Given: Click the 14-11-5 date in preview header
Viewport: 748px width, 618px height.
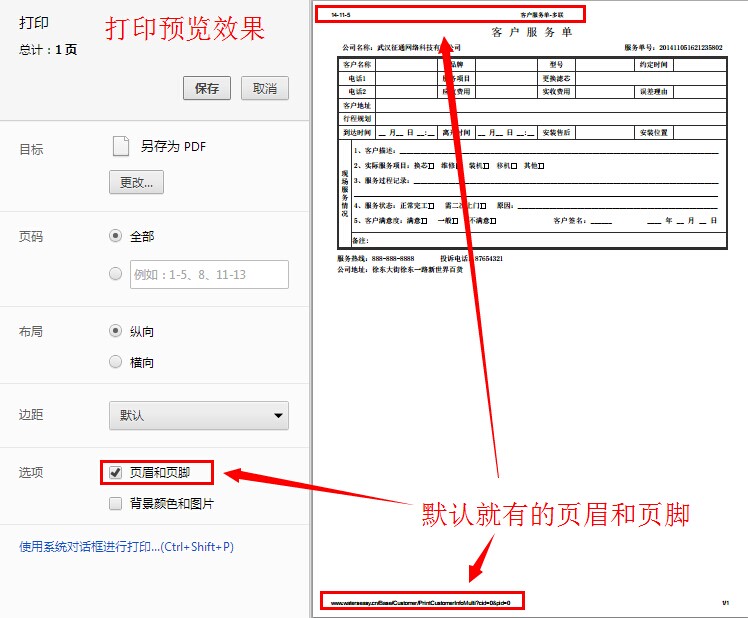Looking at the screenshot, I should click(327, 15).
